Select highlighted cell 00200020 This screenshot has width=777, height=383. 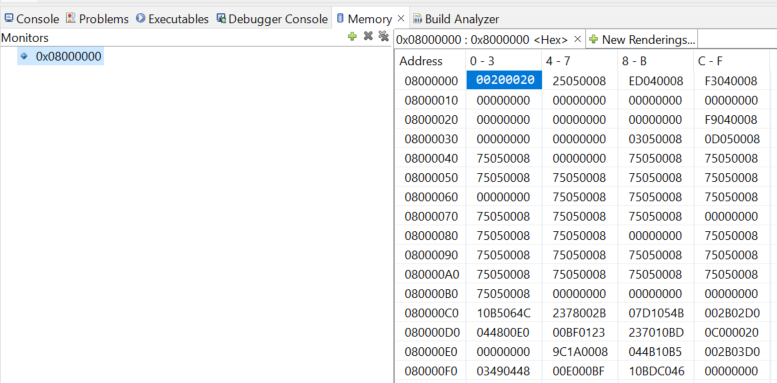(x=504, y=80)
